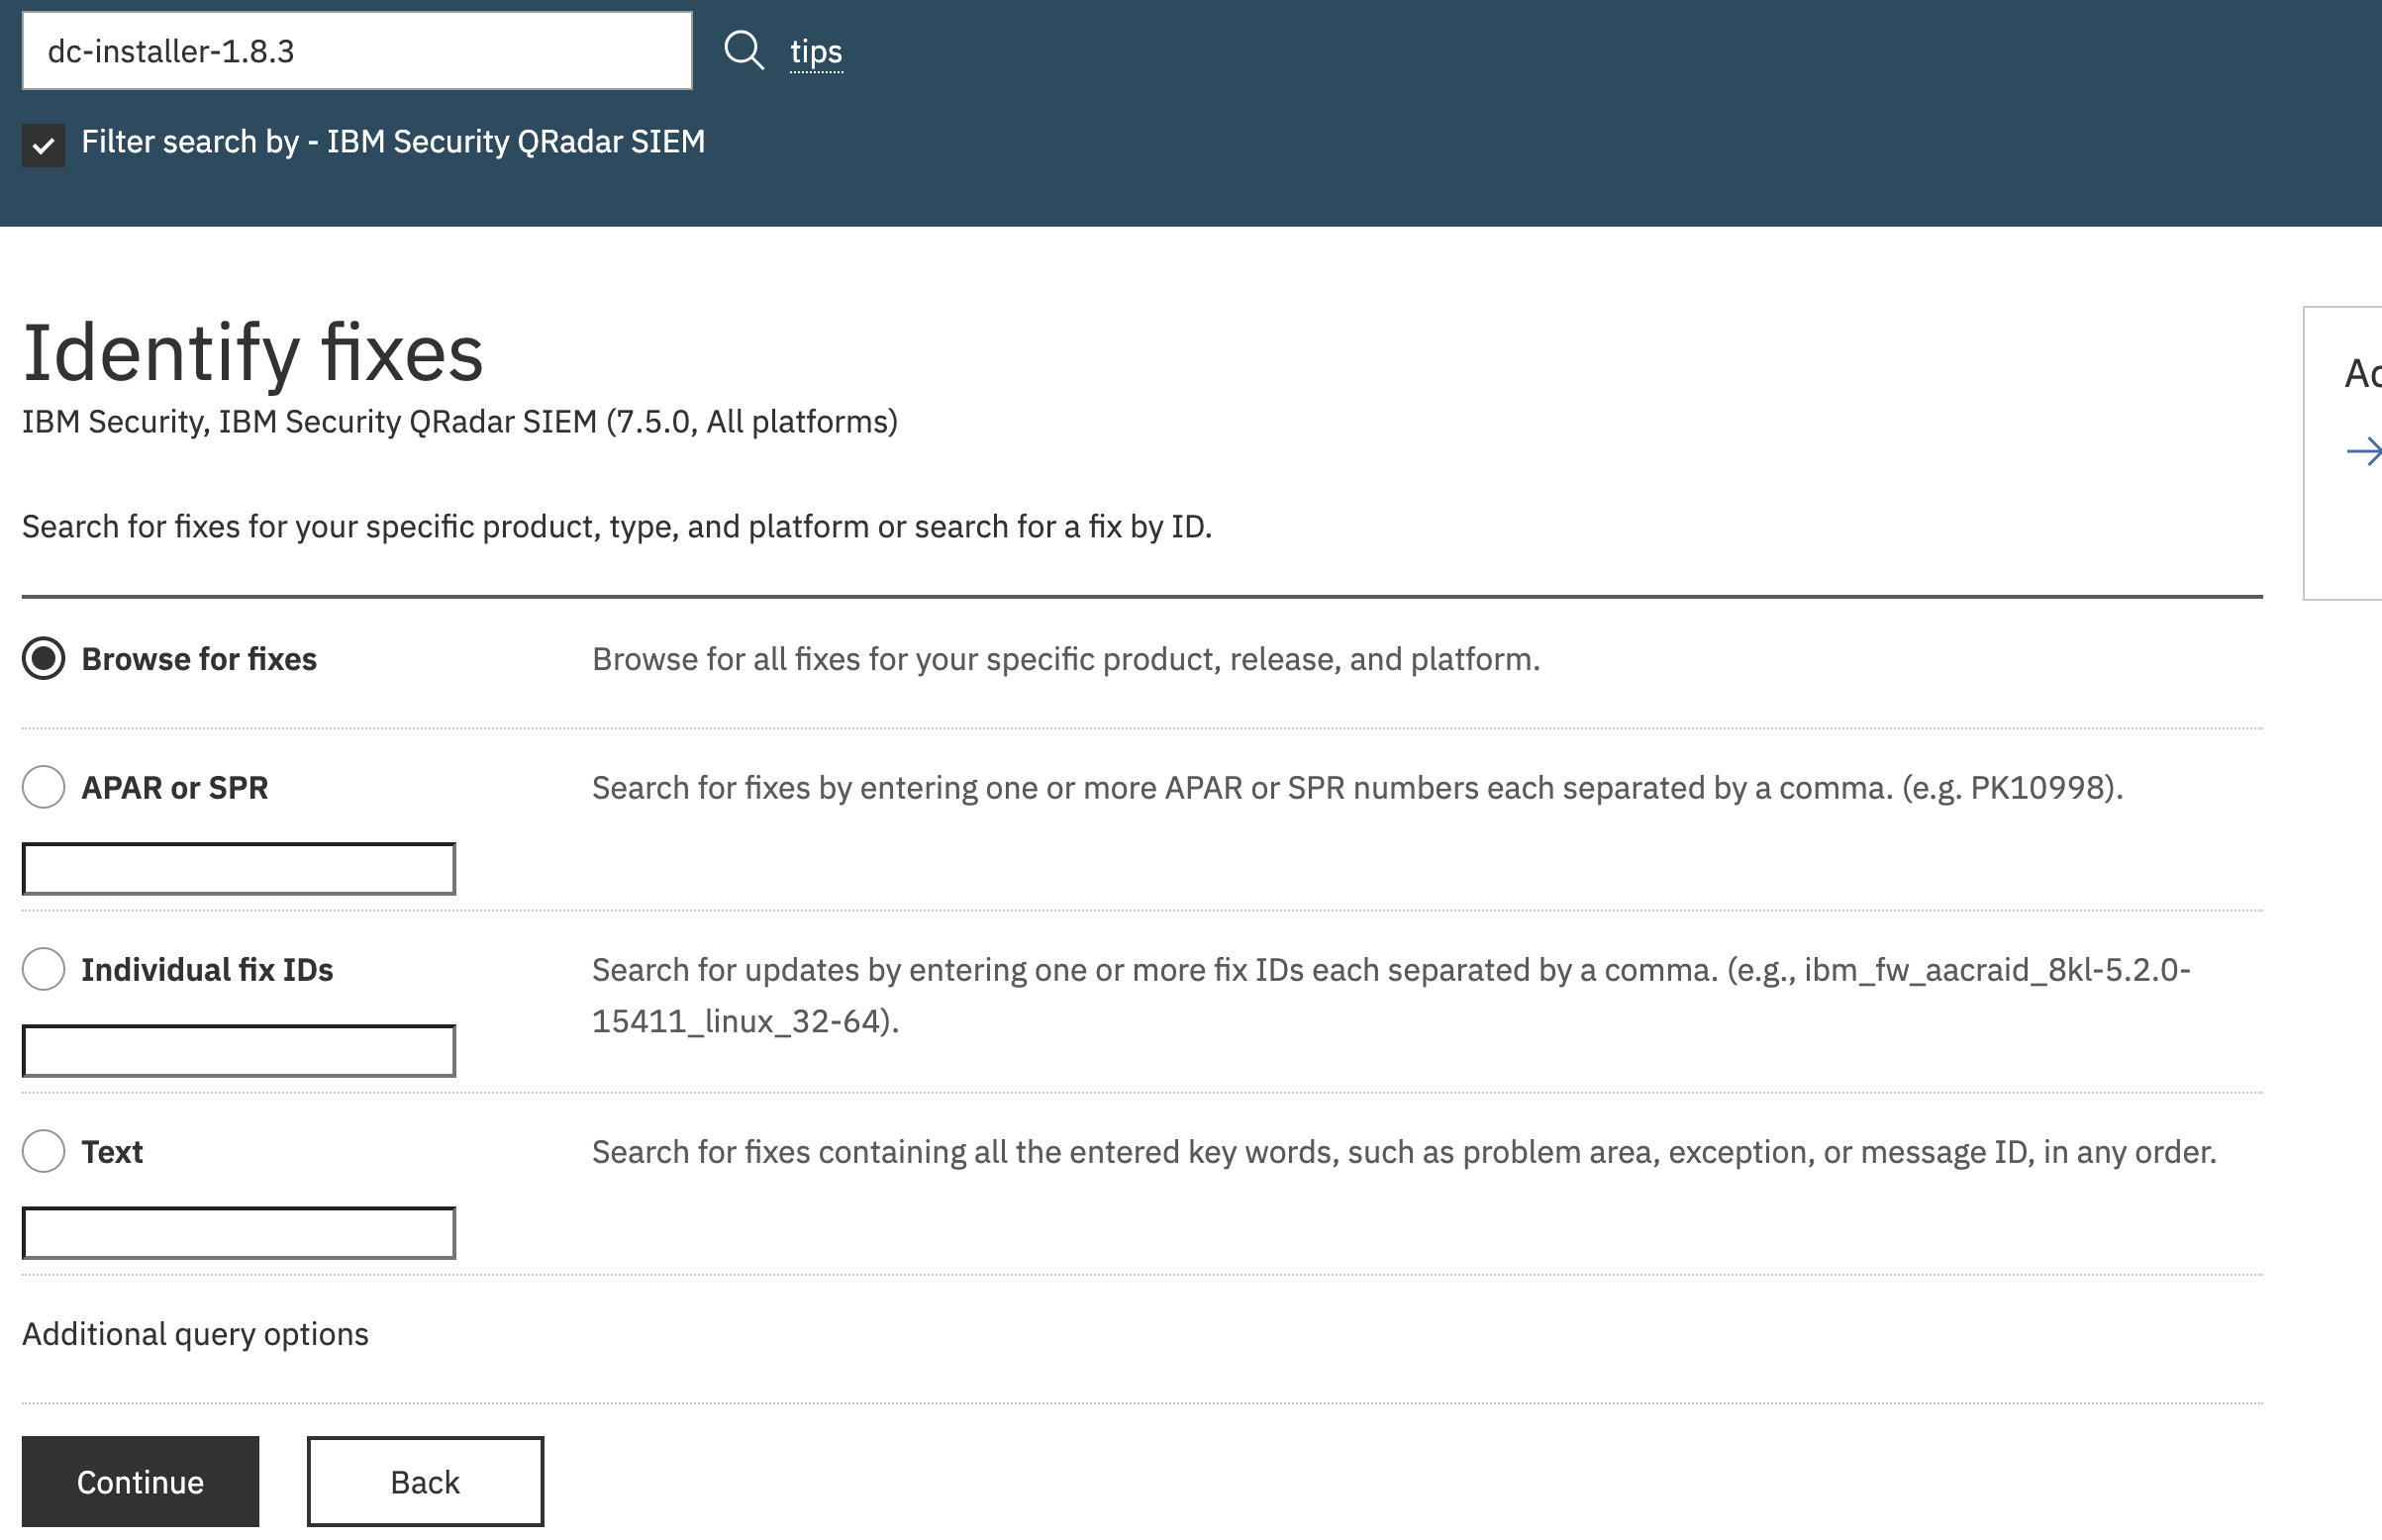Click the Text keywords input box
Viewport: 2382px width, 1540px height.
(x=239, y=1233)
